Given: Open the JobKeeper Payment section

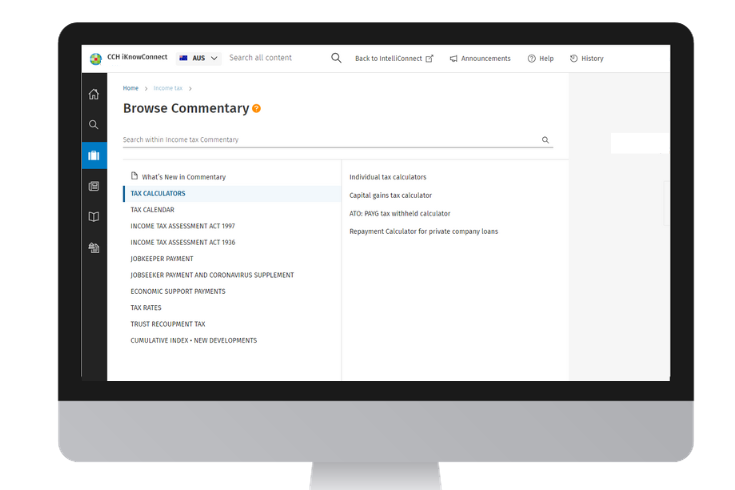Looking at the screenshot, I should [x=162, y=259].
